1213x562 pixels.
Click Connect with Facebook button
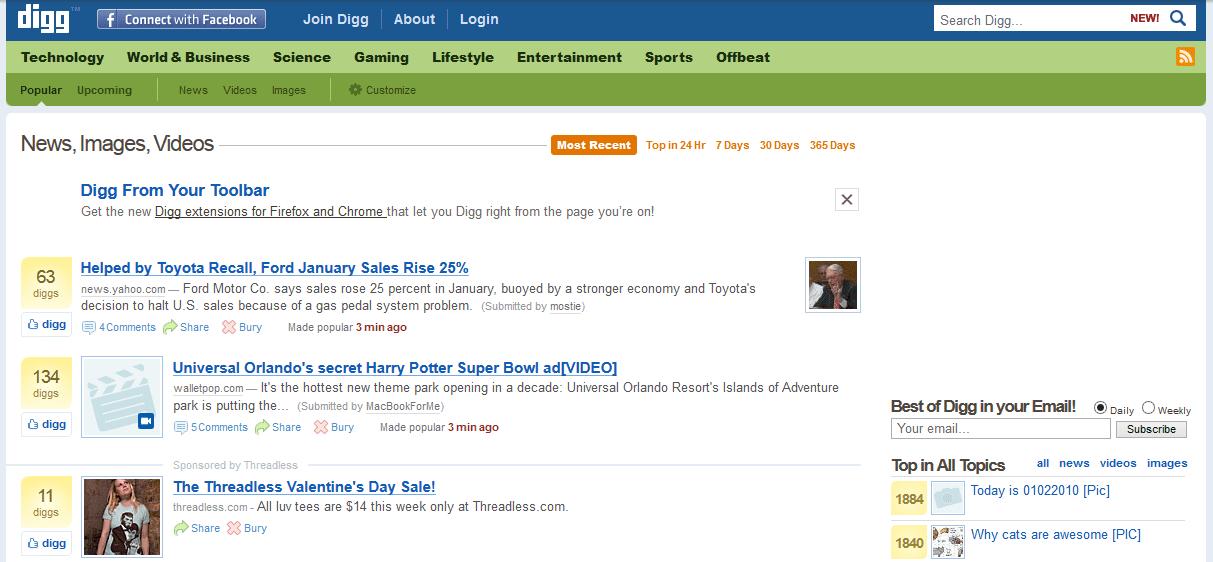[182, 19]
